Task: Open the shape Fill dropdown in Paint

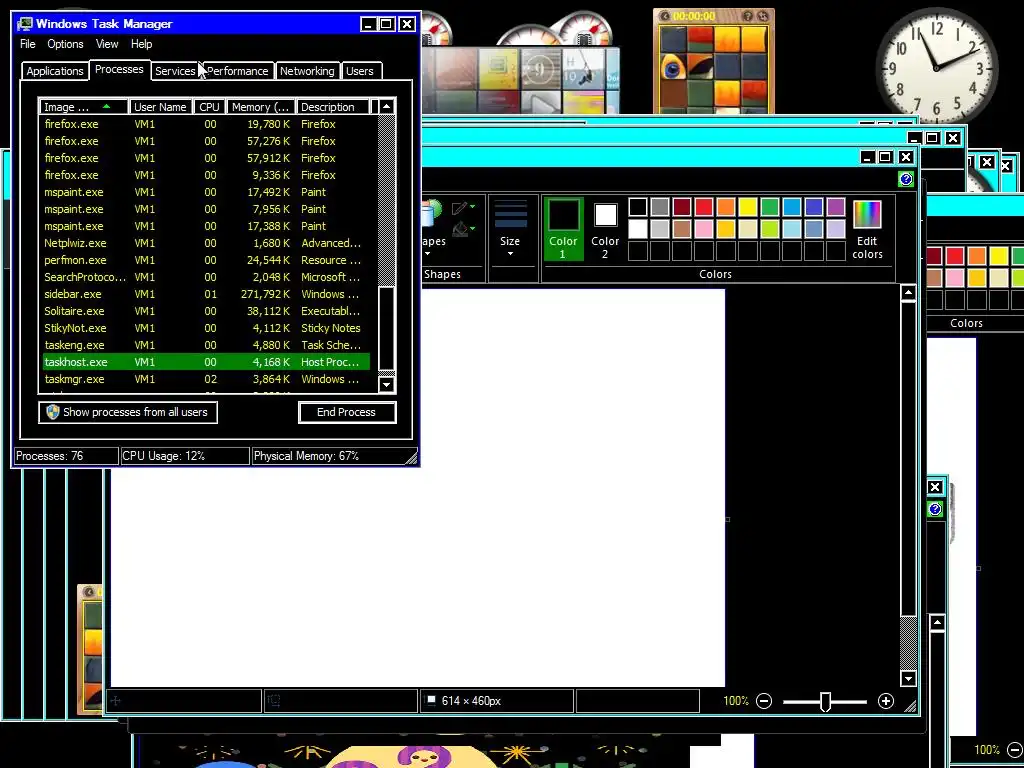Action: tap(463, 229)
